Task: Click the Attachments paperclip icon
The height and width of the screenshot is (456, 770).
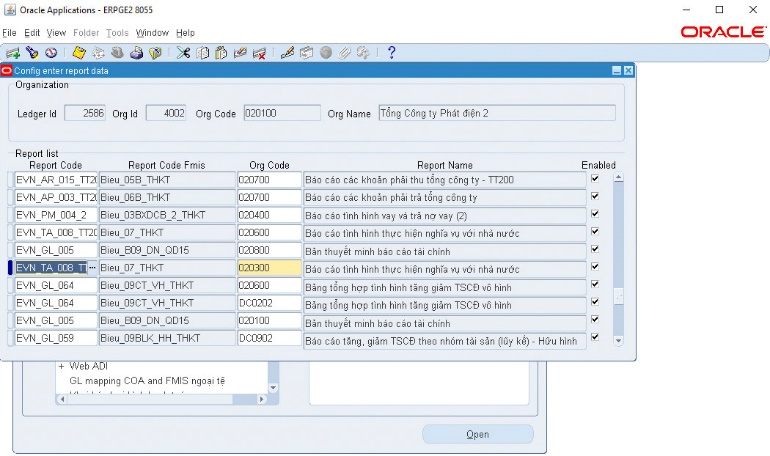Action: pos(345,53)
